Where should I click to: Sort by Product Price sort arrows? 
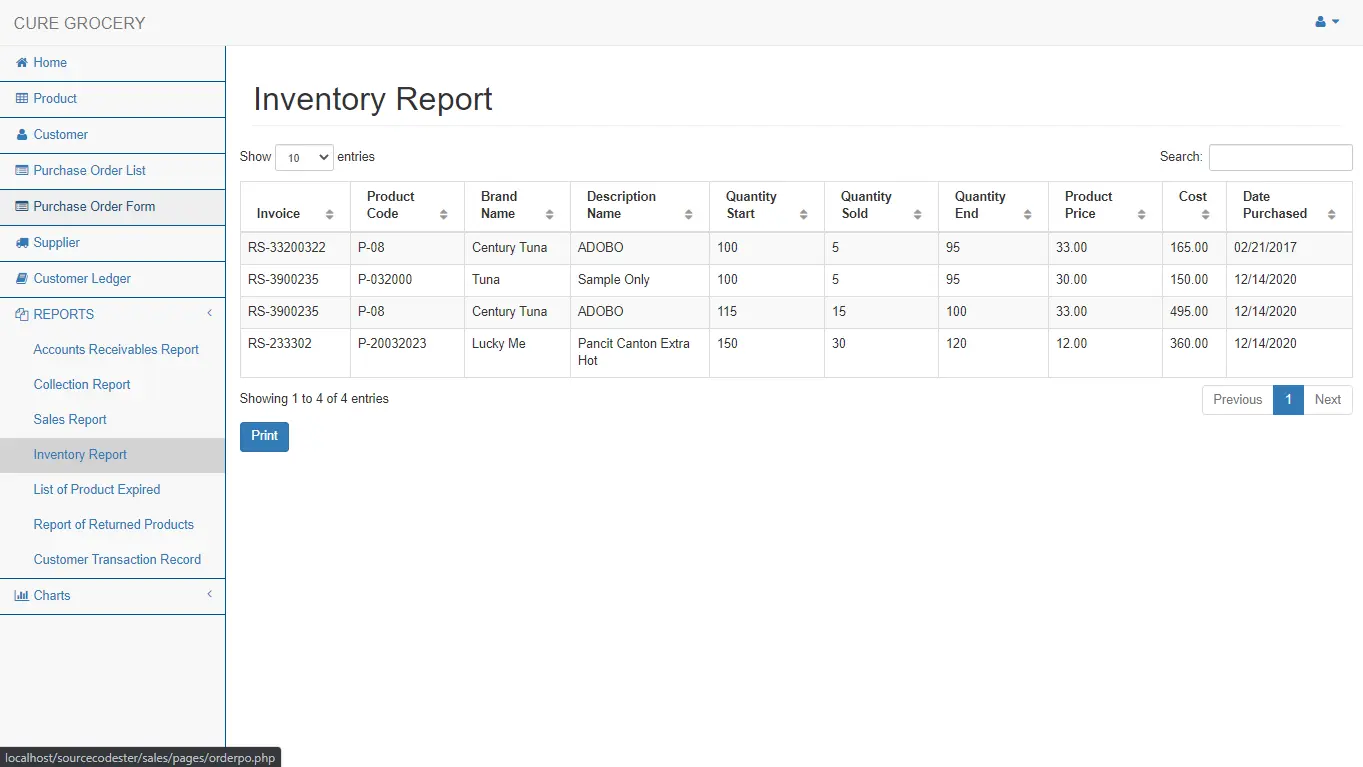click(1142, 214)
